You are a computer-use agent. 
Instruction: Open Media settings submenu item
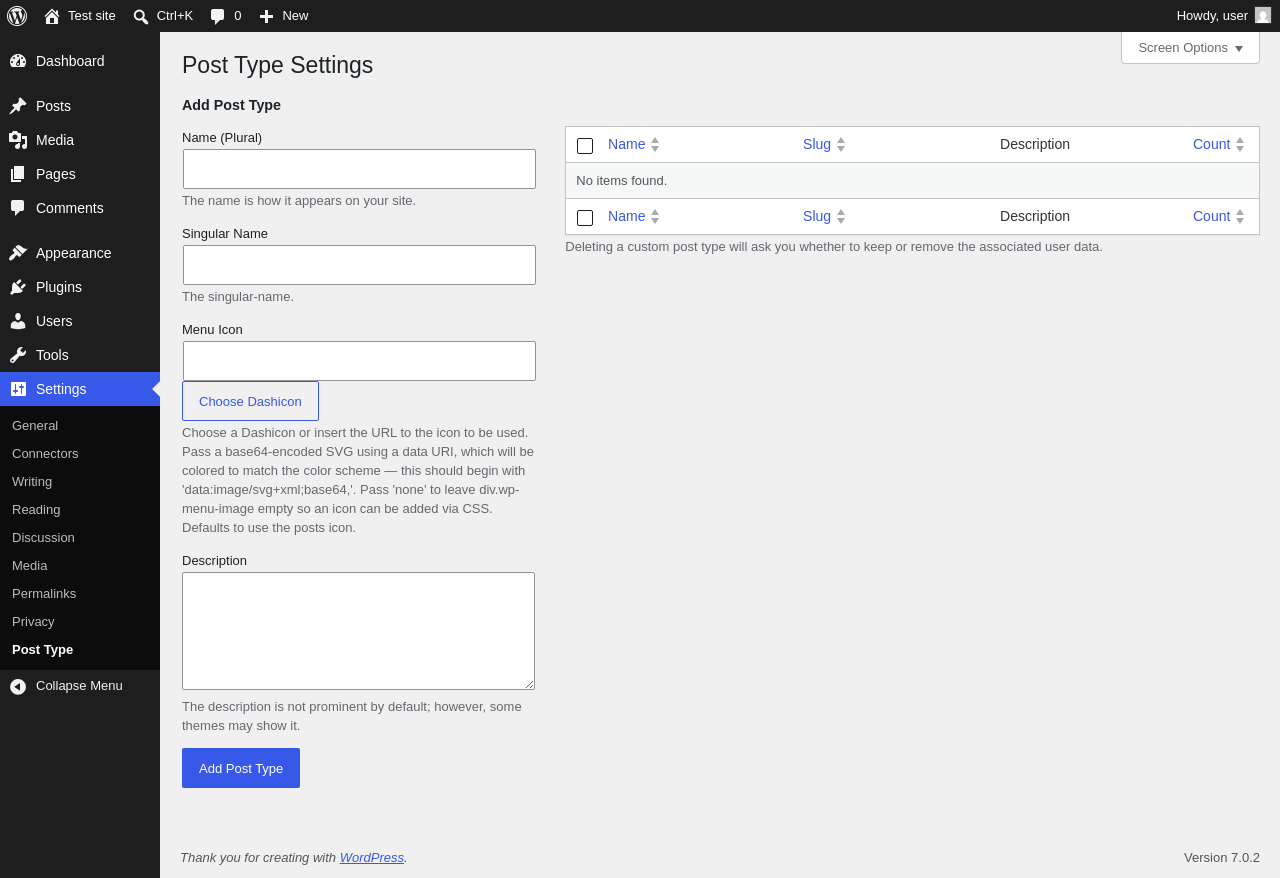coord(30,565)
